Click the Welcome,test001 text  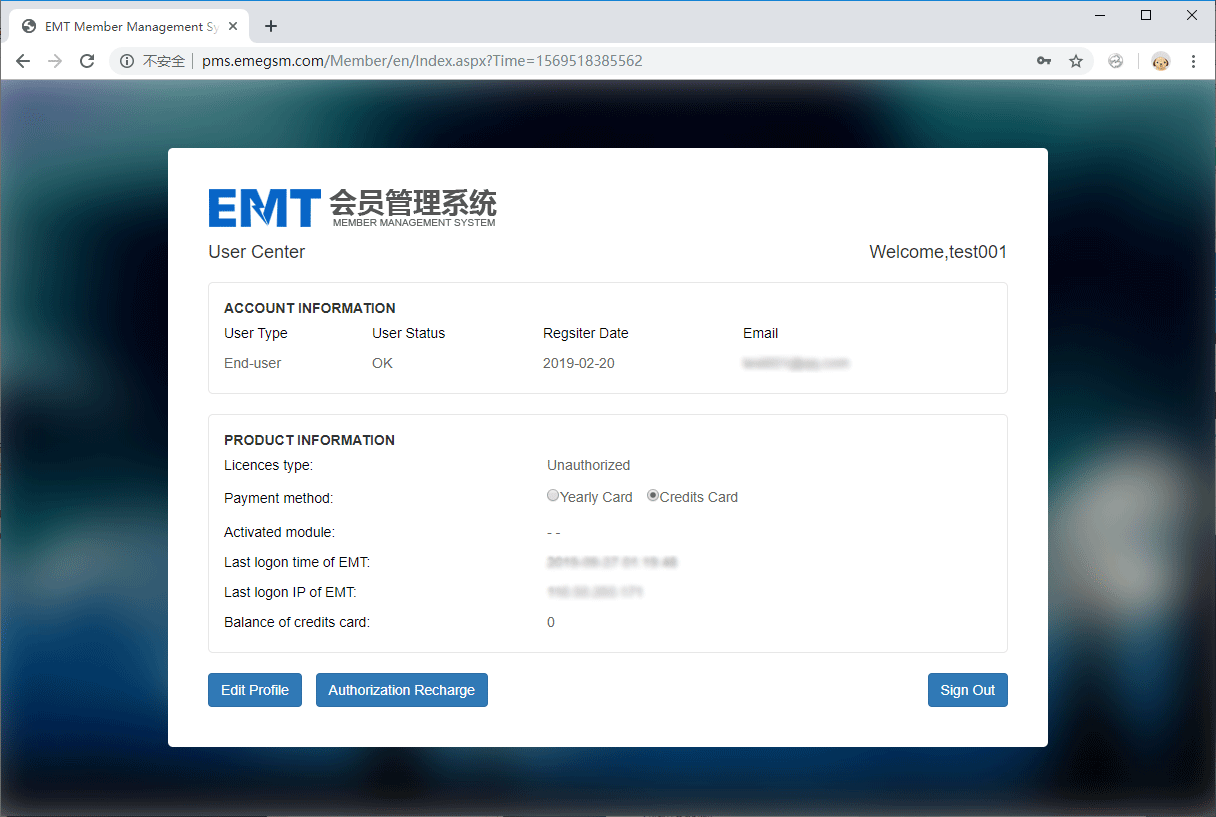coord(938,252)
